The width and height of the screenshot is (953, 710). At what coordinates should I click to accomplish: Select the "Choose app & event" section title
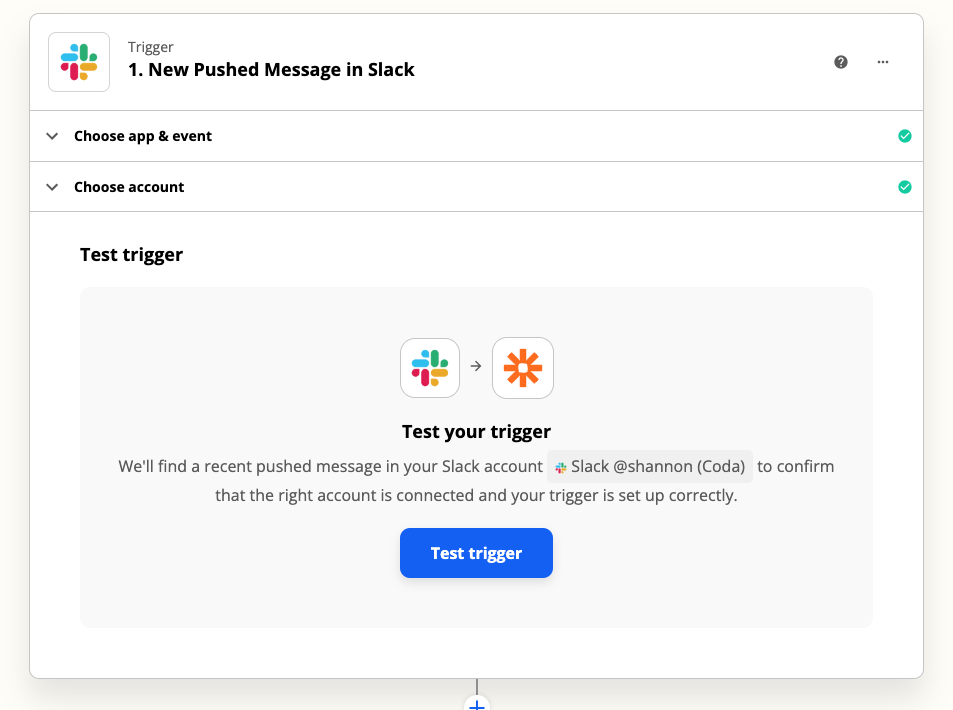pyautogui.click(x=143, y=136)
